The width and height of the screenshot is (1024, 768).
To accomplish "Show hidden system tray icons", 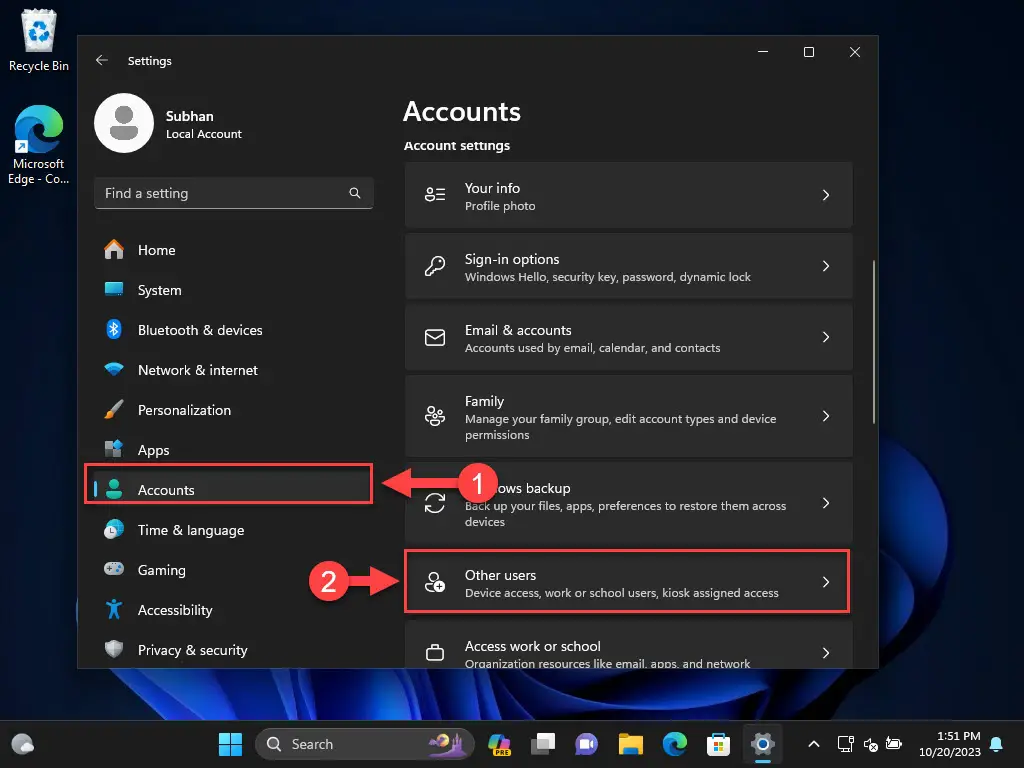I will (x=814, y=744).
